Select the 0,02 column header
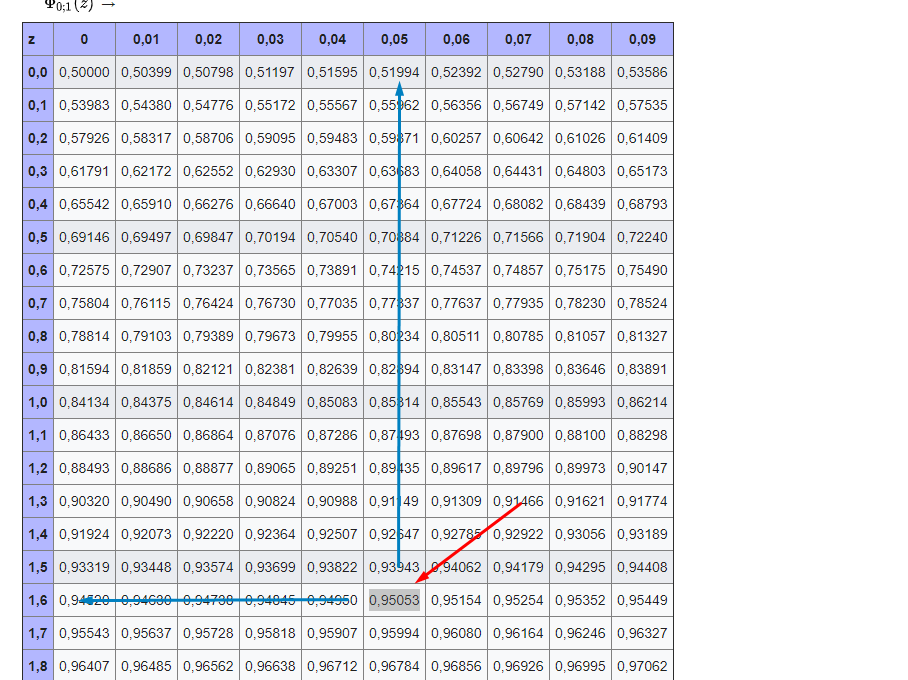Screen dimensions: 908x680 (208, 39)
